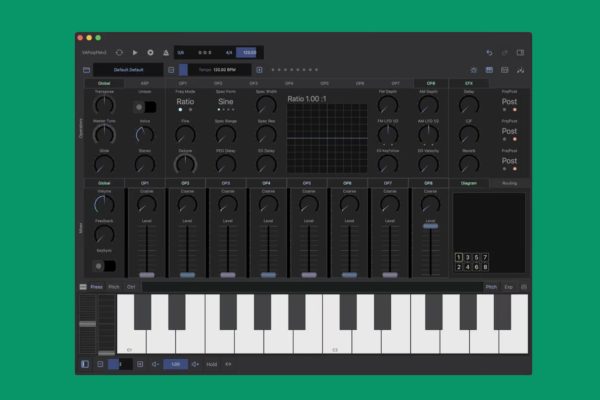Select the right Pre/Post dot for Reverb
This screenshot has width=600, height=400.
pos(515,169)
